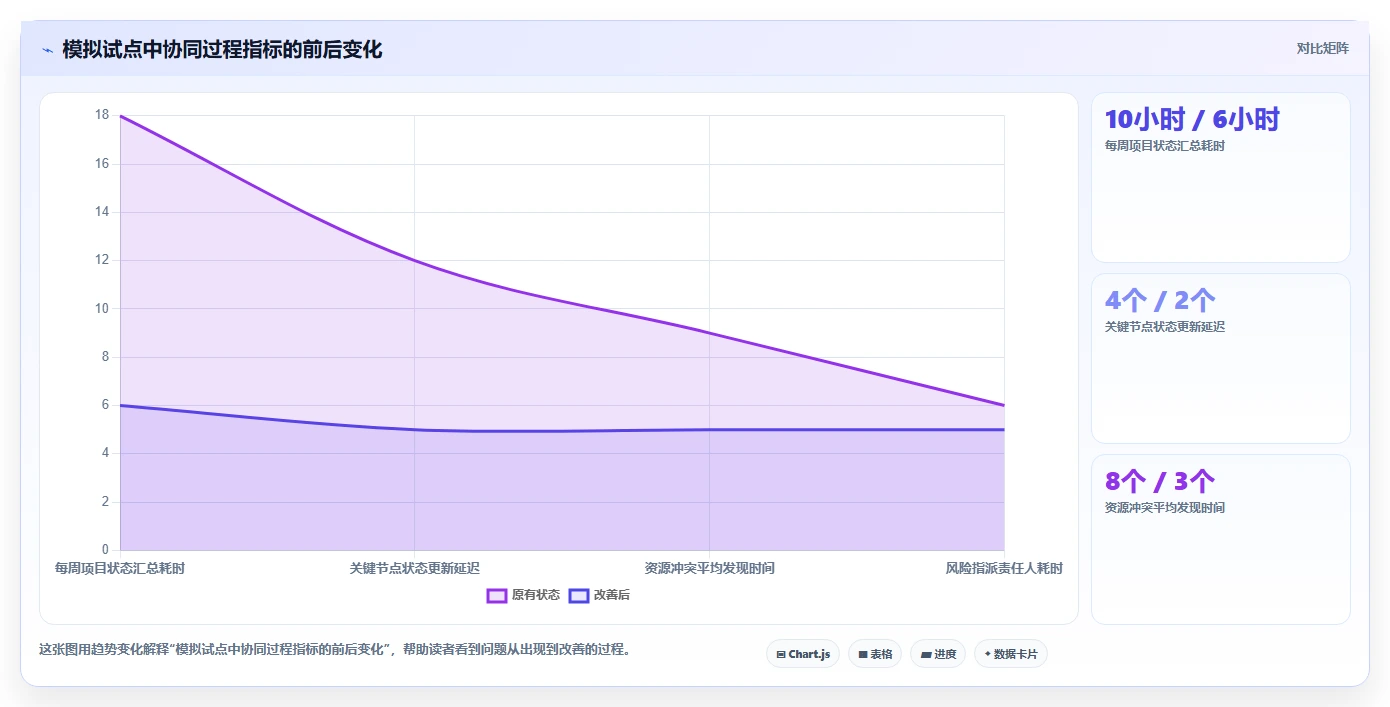Select the 表格 tag pill
The height and width of the screenshot is (707, 1390).
pyautogui.click(x=875, y=654)
